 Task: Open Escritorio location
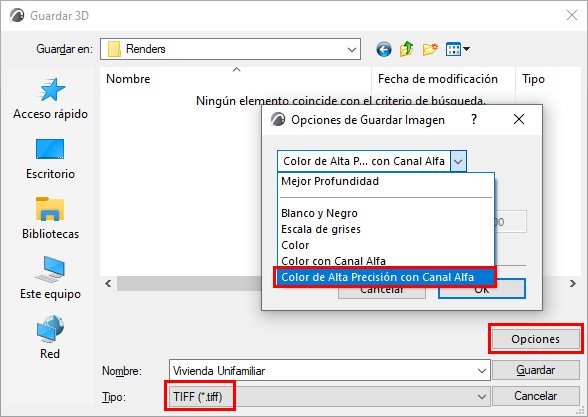click(x=50, y=159)
